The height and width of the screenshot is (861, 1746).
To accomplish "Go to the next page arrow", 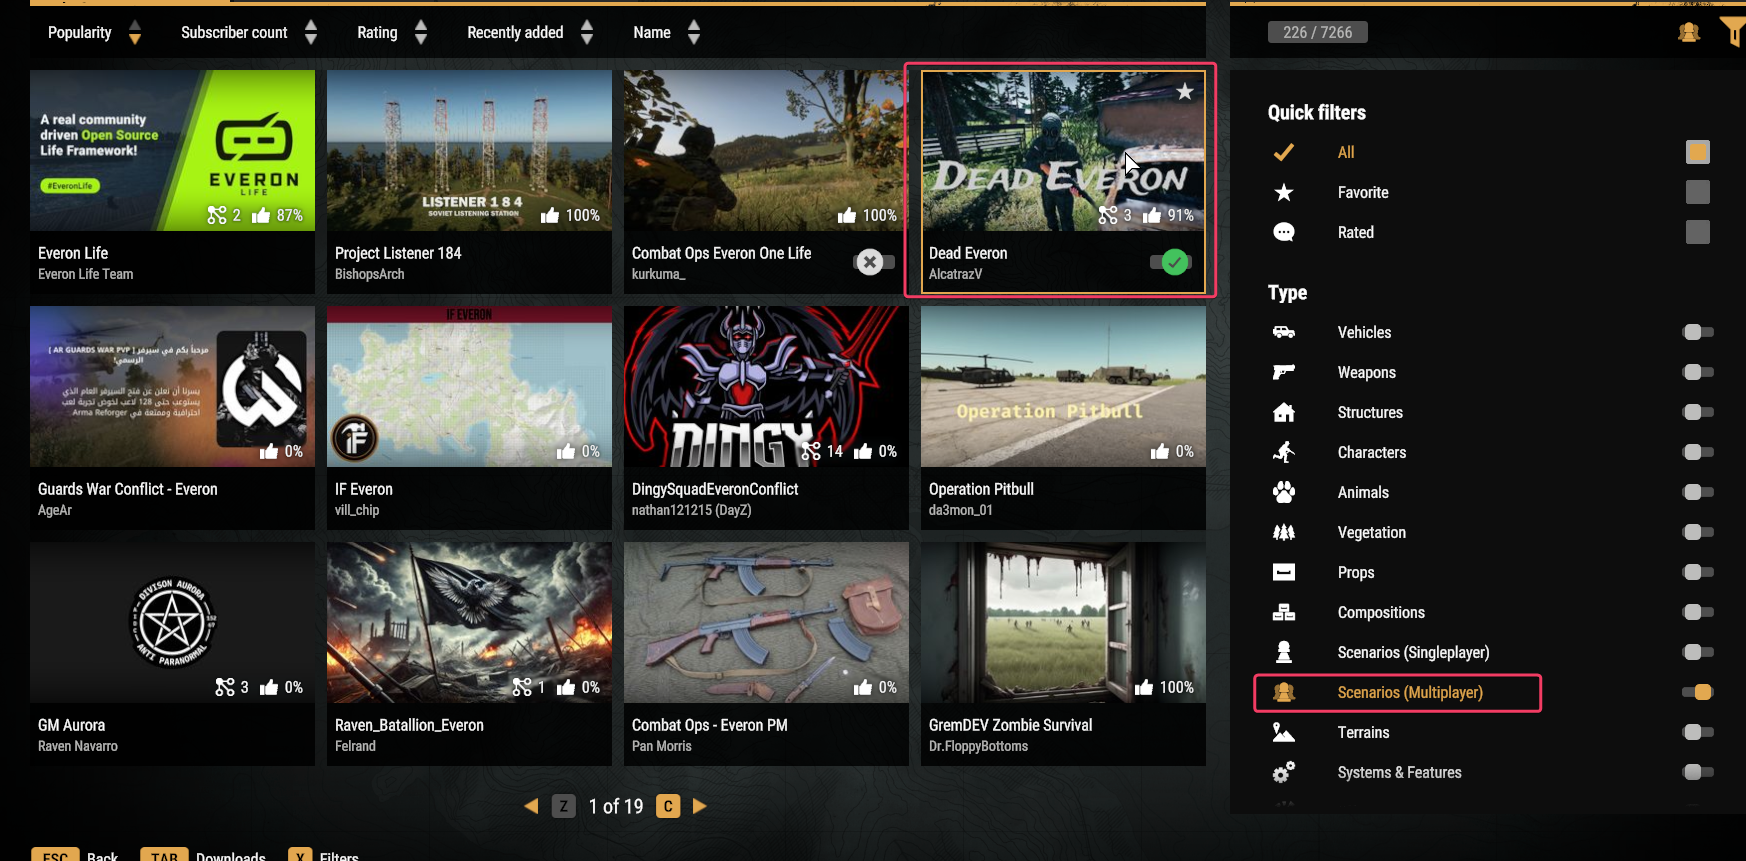I will tap(700, 806).
